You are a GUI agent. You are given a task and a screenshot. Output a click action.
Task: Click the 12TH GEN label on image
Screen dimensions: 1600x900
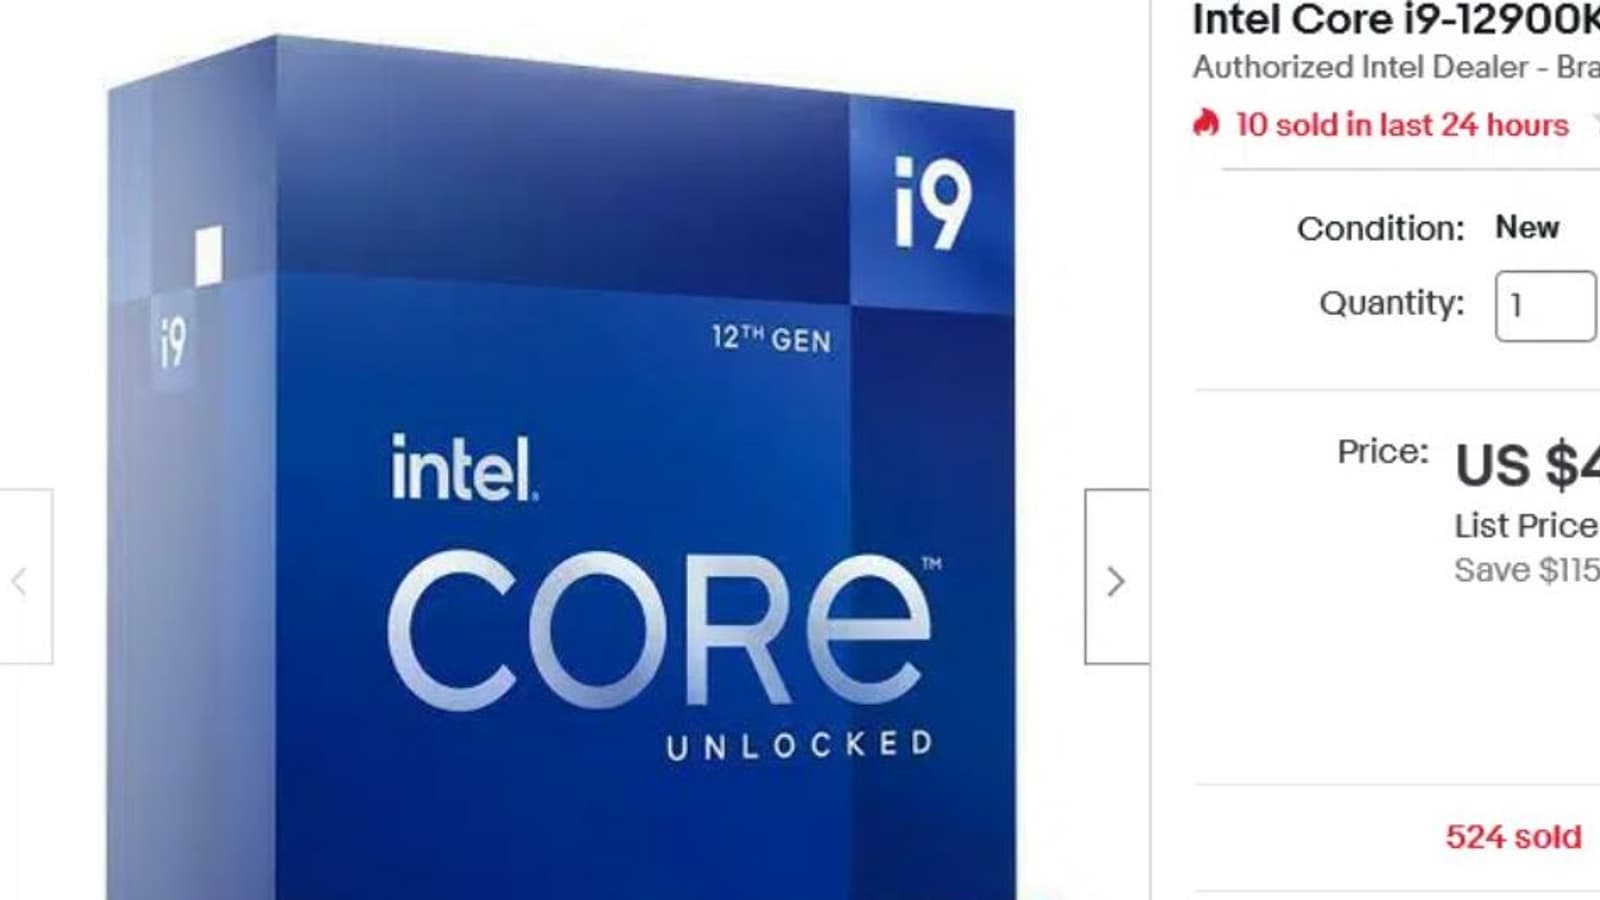click(x=771, y=338)
